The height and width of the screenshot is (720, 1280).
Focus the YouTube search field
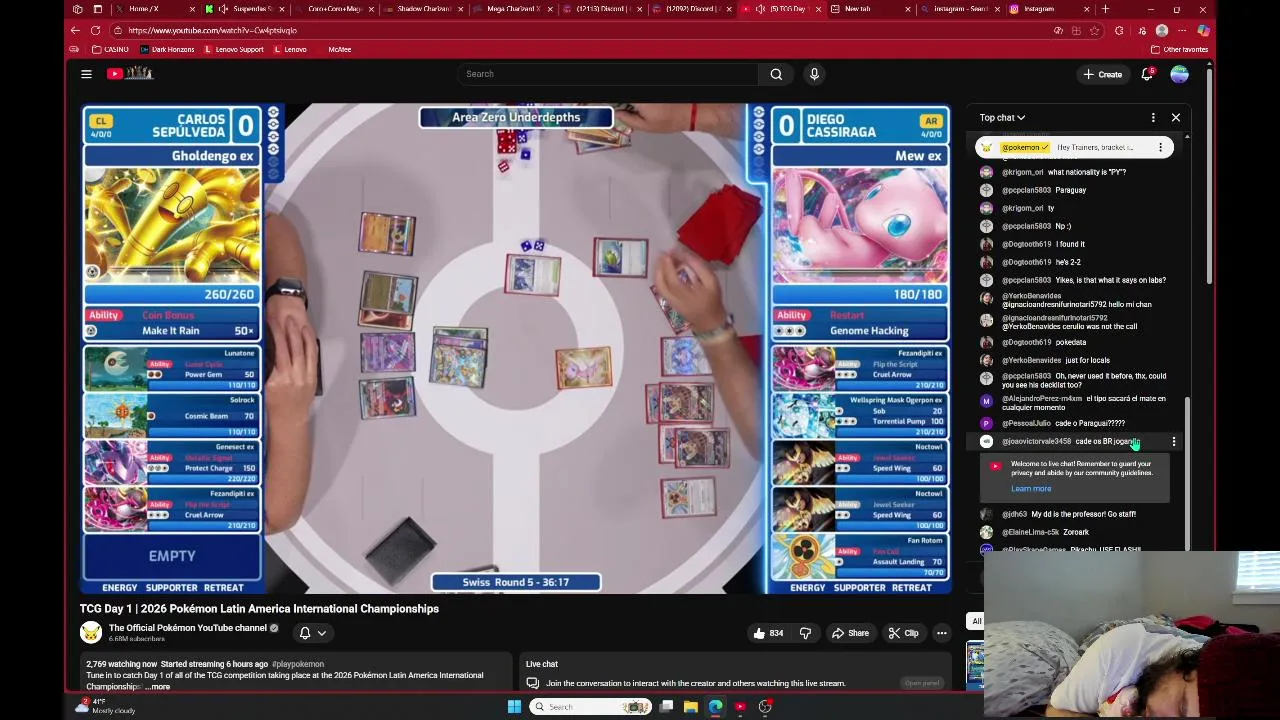pyautogui.click(x=608, y=74)
